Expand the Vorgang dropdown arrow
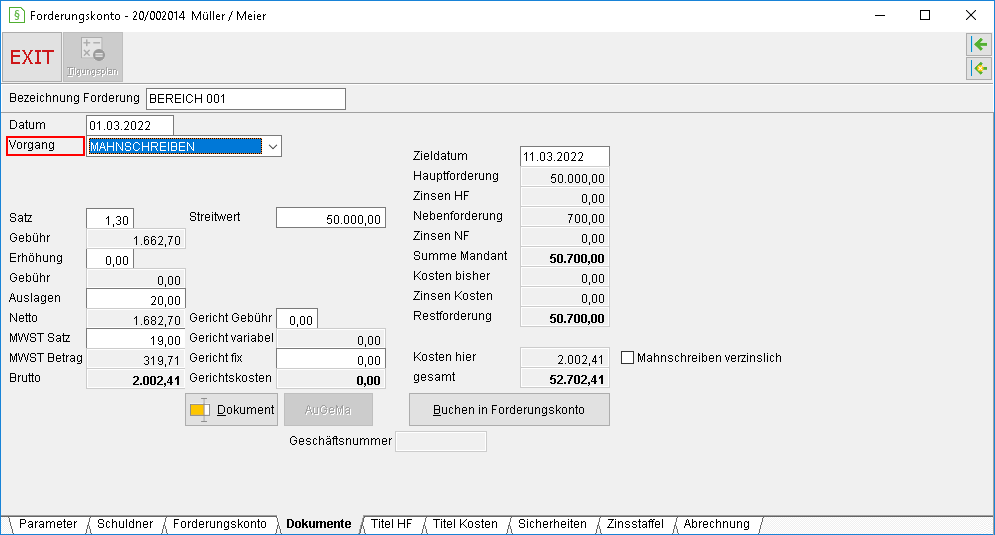This screenshot has height=535, width=995. point(272,147)
